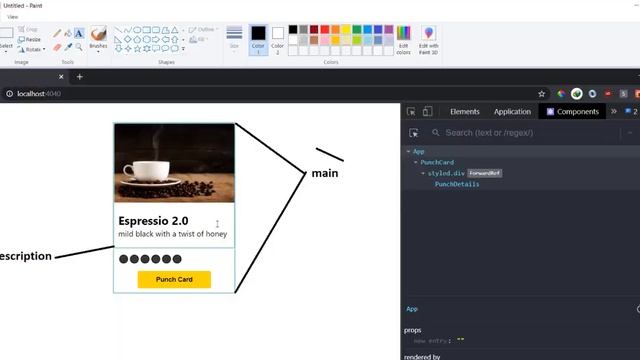
Task: Switch to the Elements tab in DevTools
Action: click(x=464, y=111)
